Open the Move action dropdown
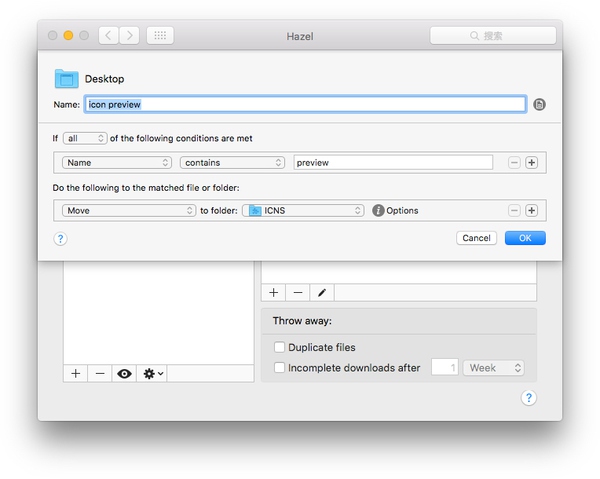 (x=129, y=210)
